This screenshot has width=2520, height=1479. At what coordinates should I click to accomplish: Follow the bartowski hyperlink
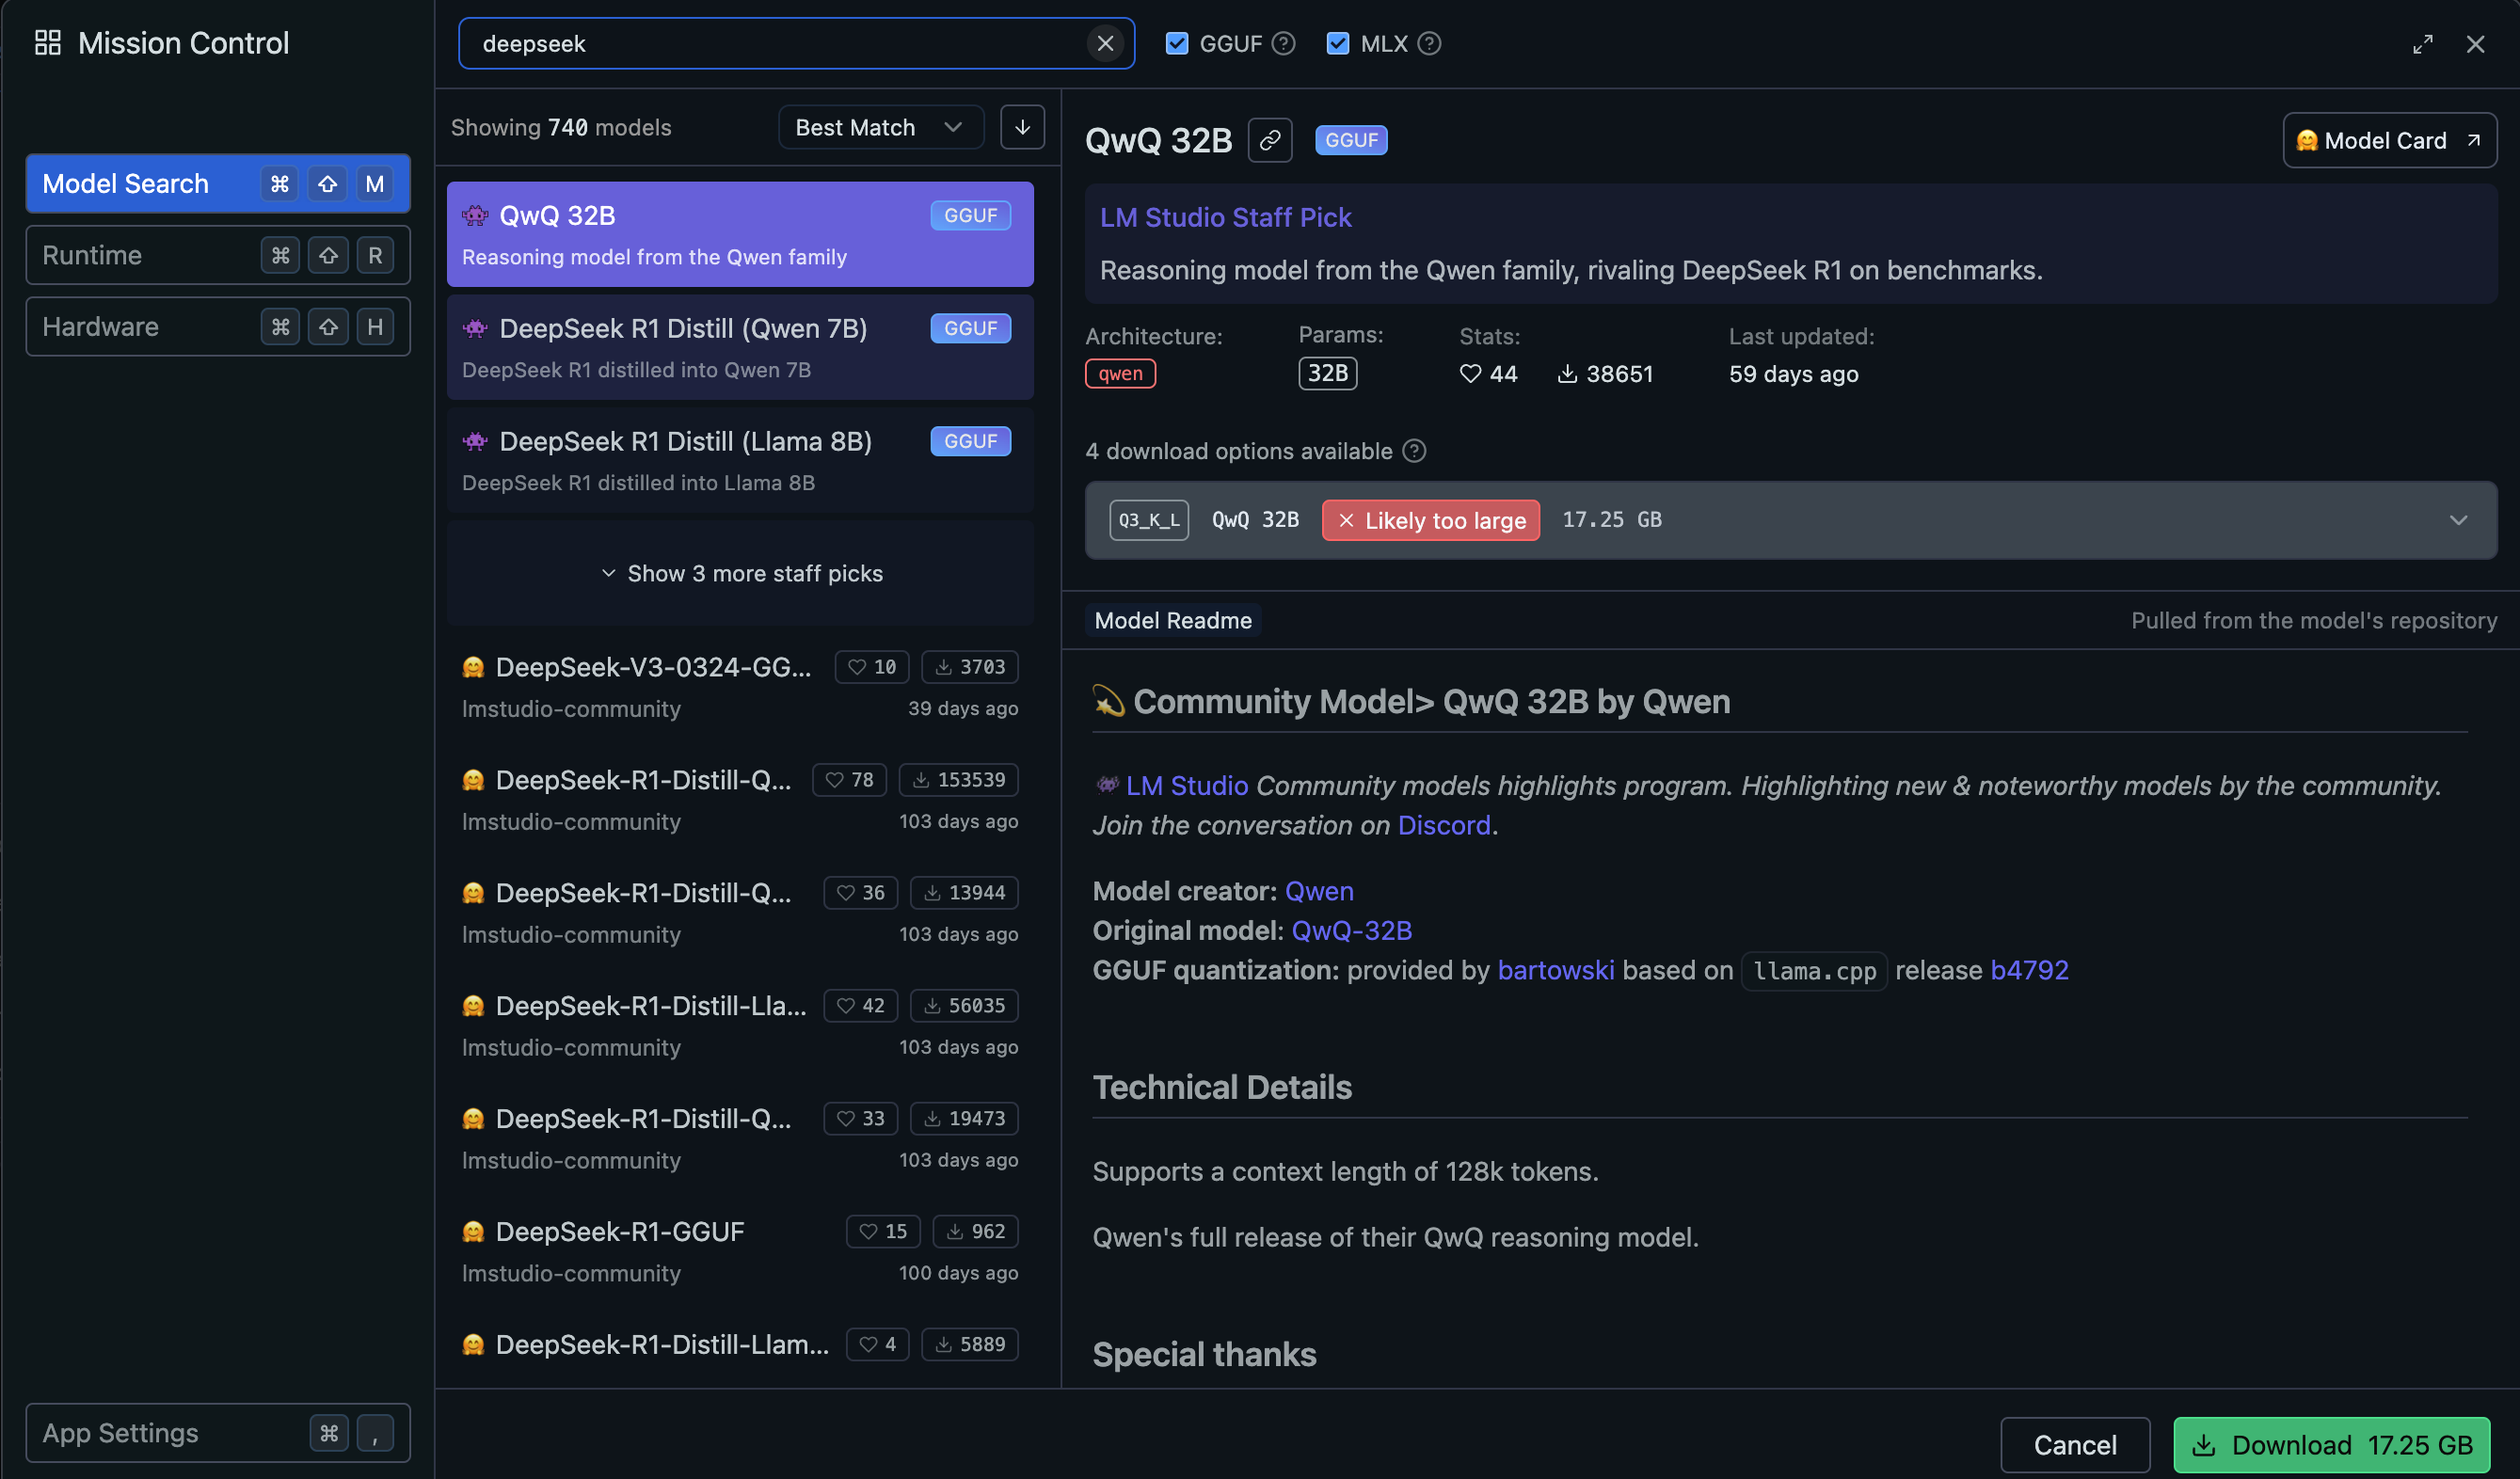(1555, 970)
